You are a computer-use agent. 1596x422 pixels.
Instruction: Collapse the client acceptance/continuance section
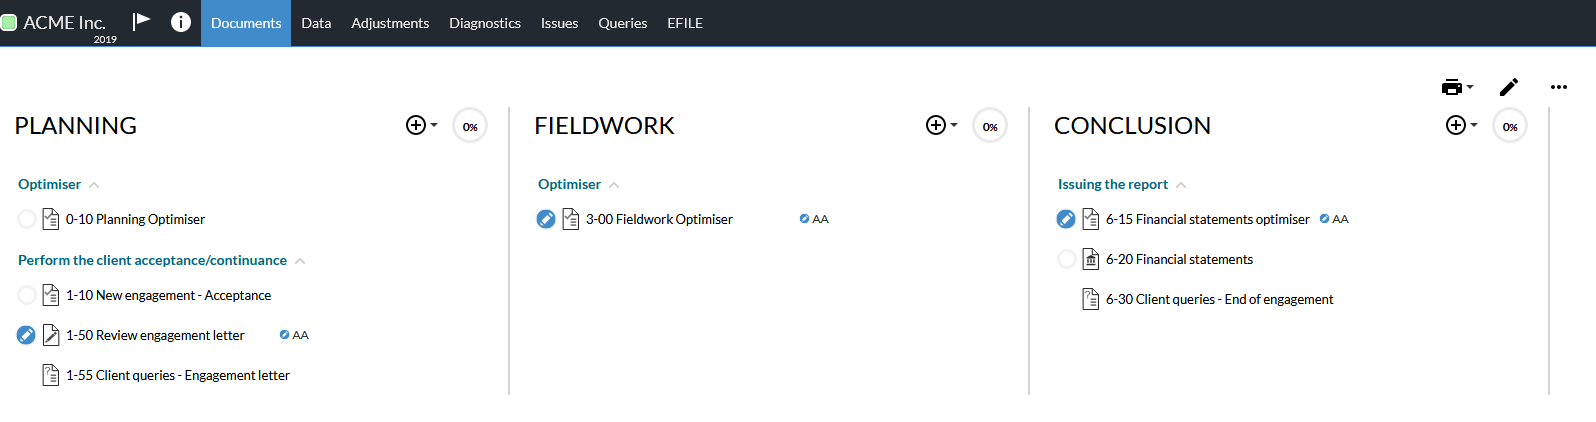[x=300, y=261]
